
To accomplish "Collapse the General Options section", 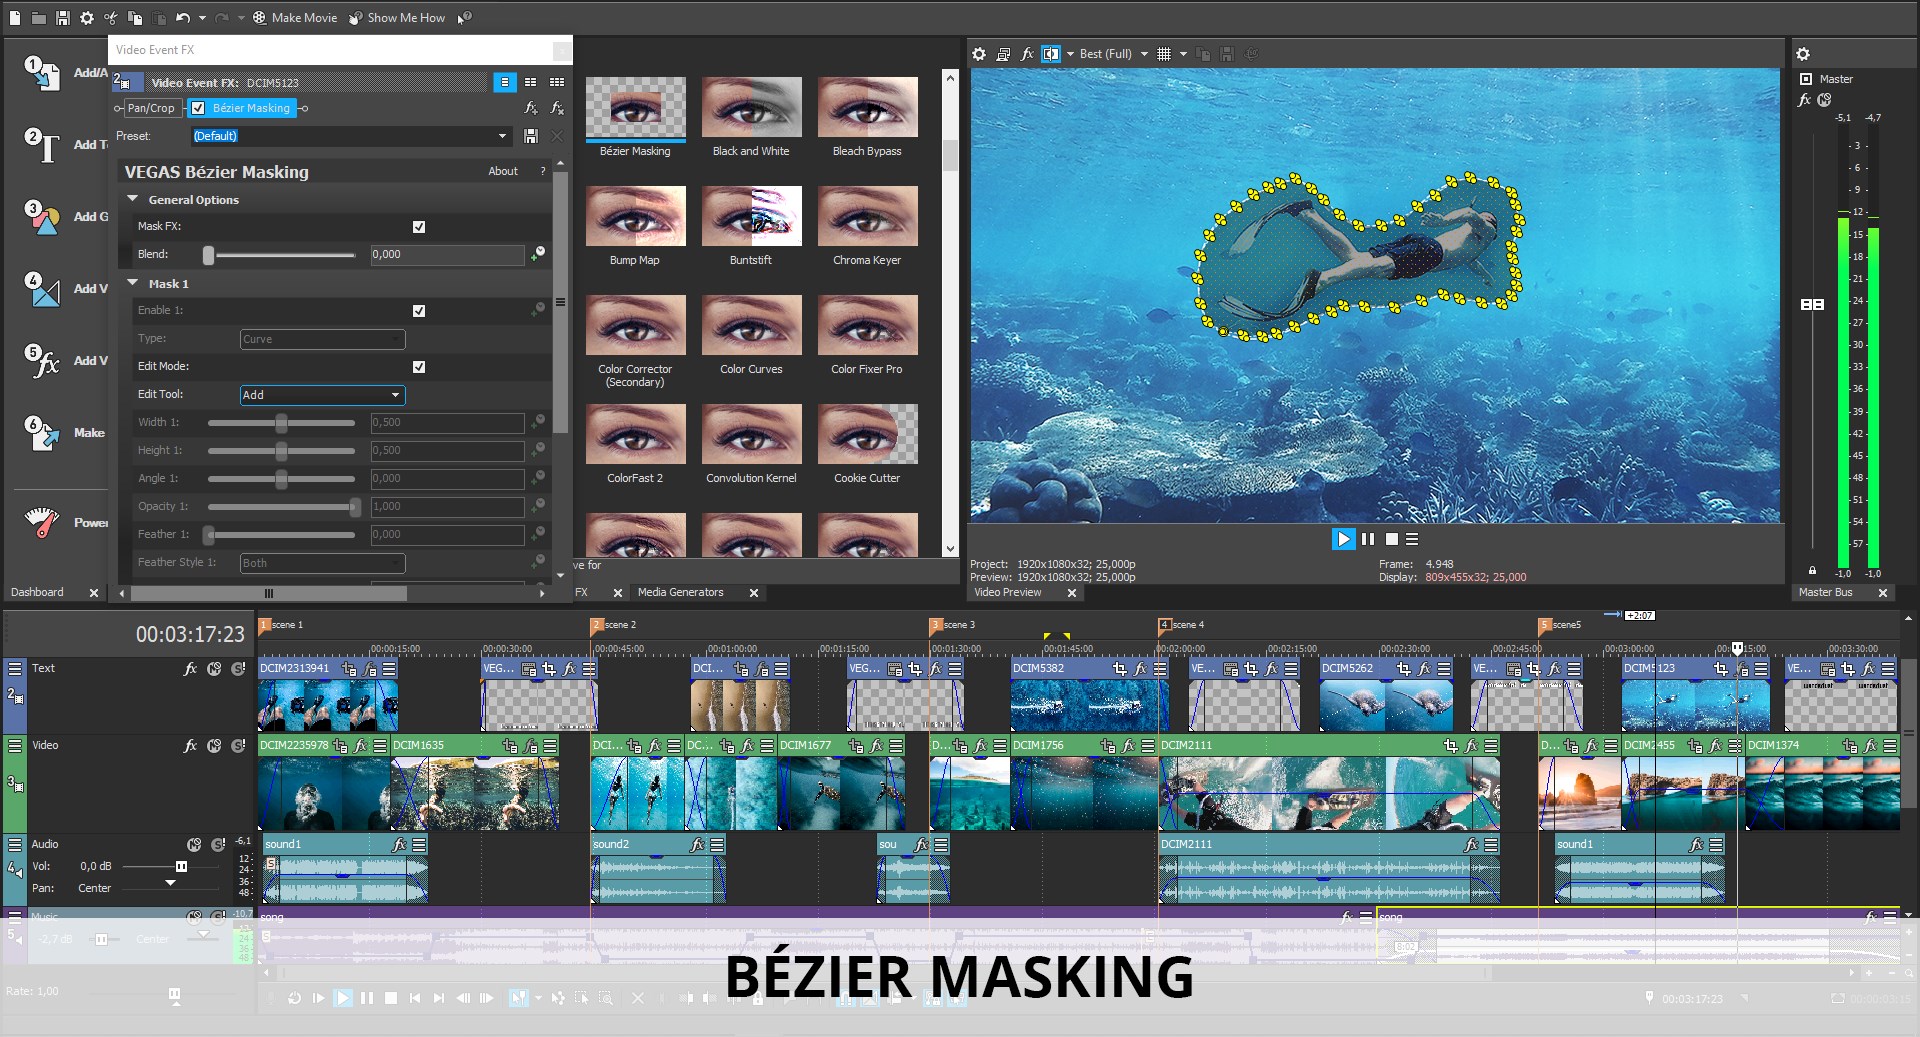I will pos(133,199).
